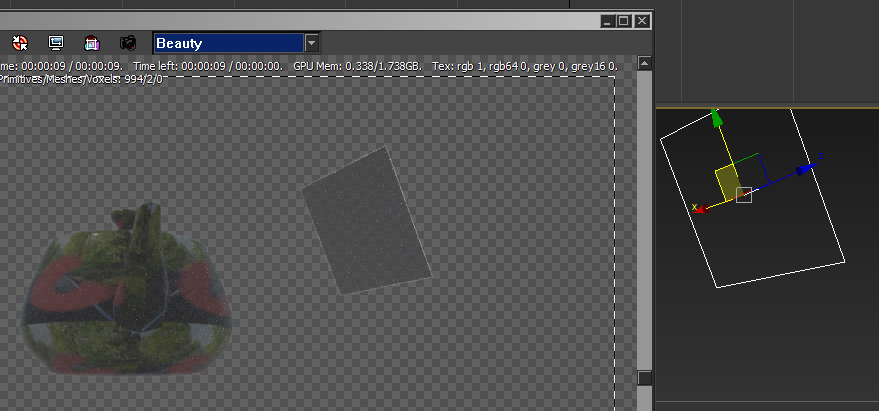Click the red X axis arrow of gizmo
Viewport: 879px width, 411px height.
click(x=699, y=209)
